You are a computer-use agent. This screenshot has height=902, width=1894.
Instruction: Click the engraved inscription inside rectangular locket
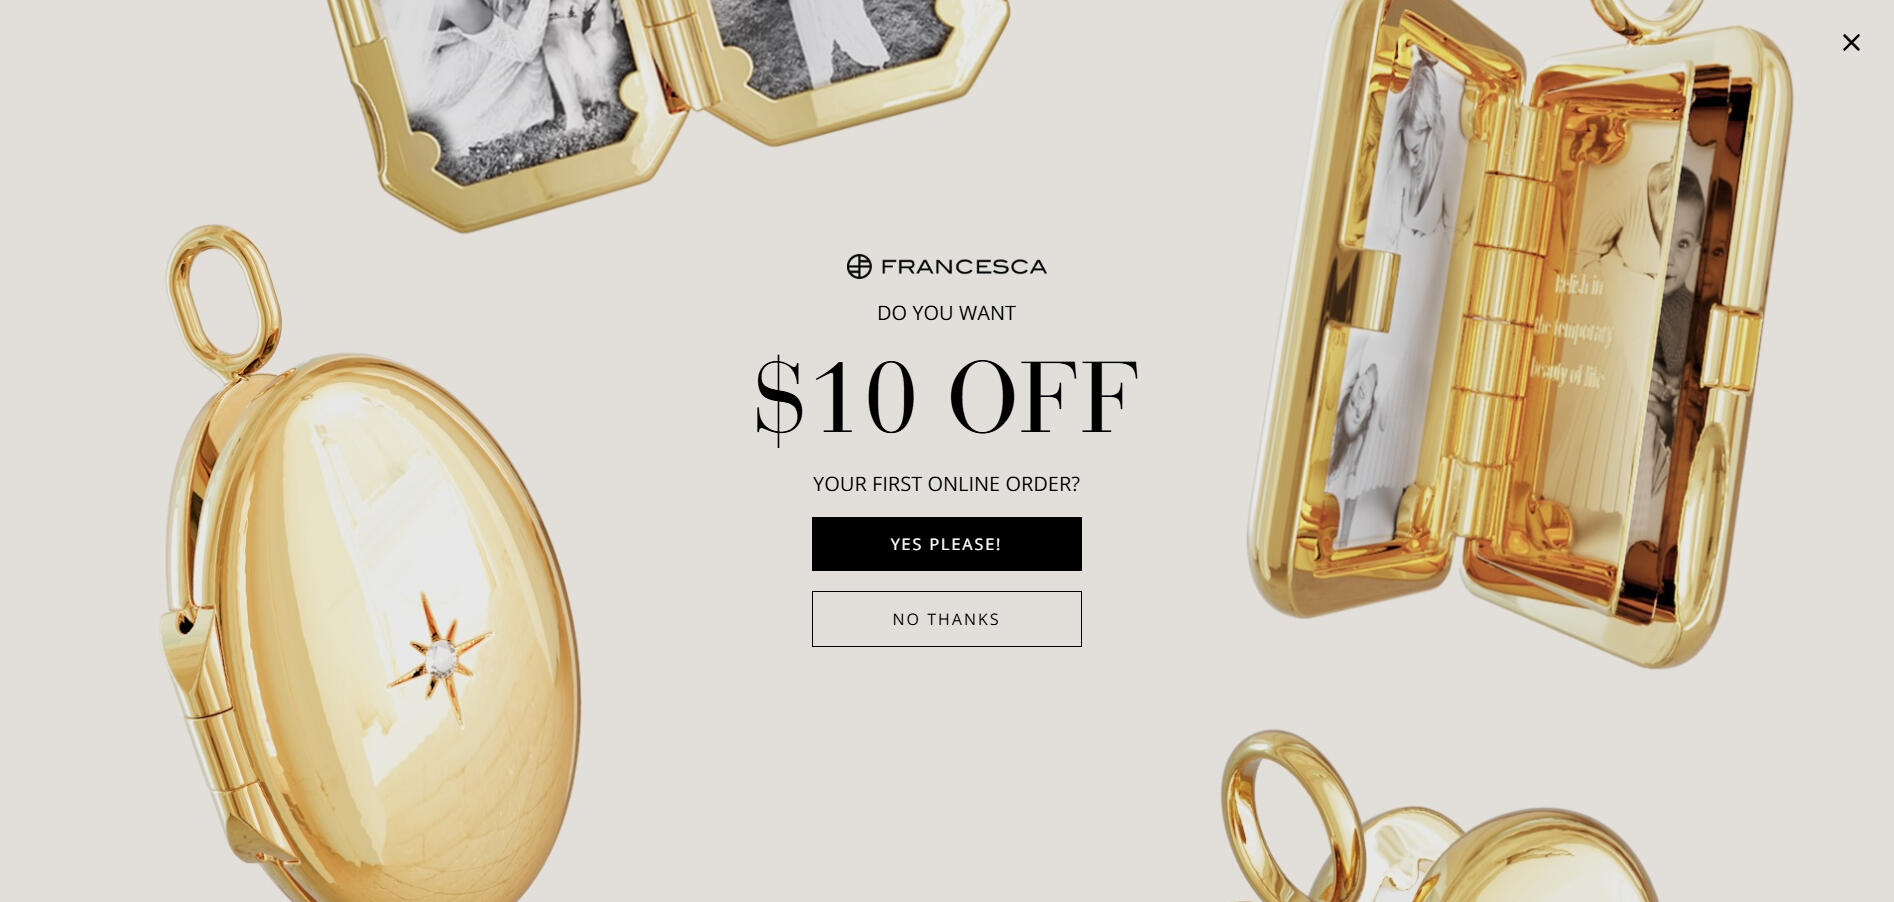(1572, 331)
